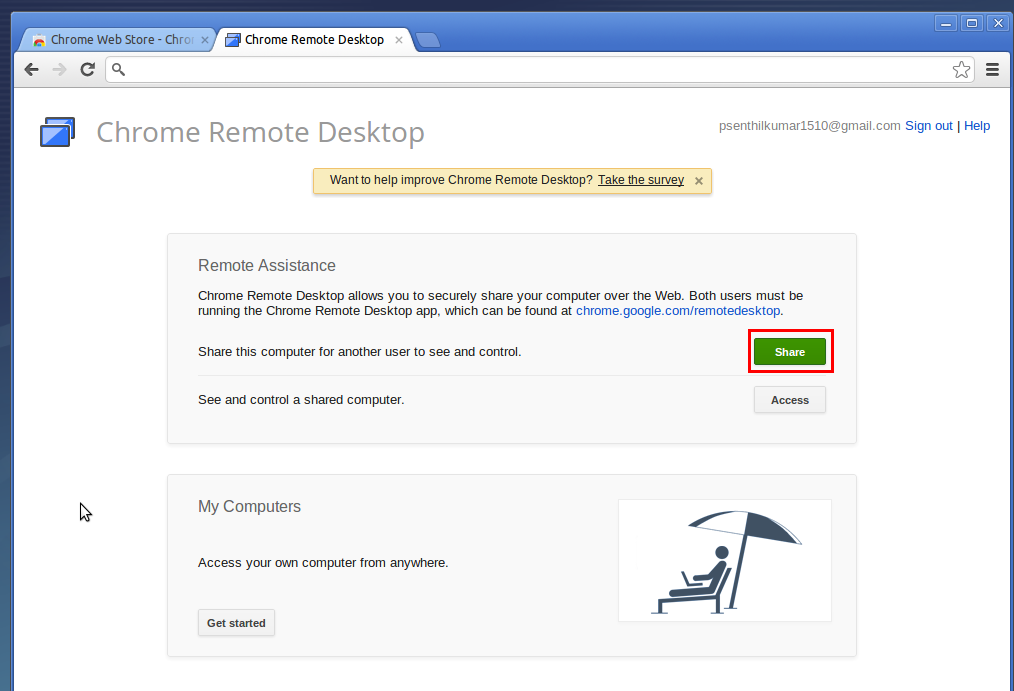The image size is (1014, 691).
Task: Click 'See and control a shared computer.' text
Action: tap(301, 400)
